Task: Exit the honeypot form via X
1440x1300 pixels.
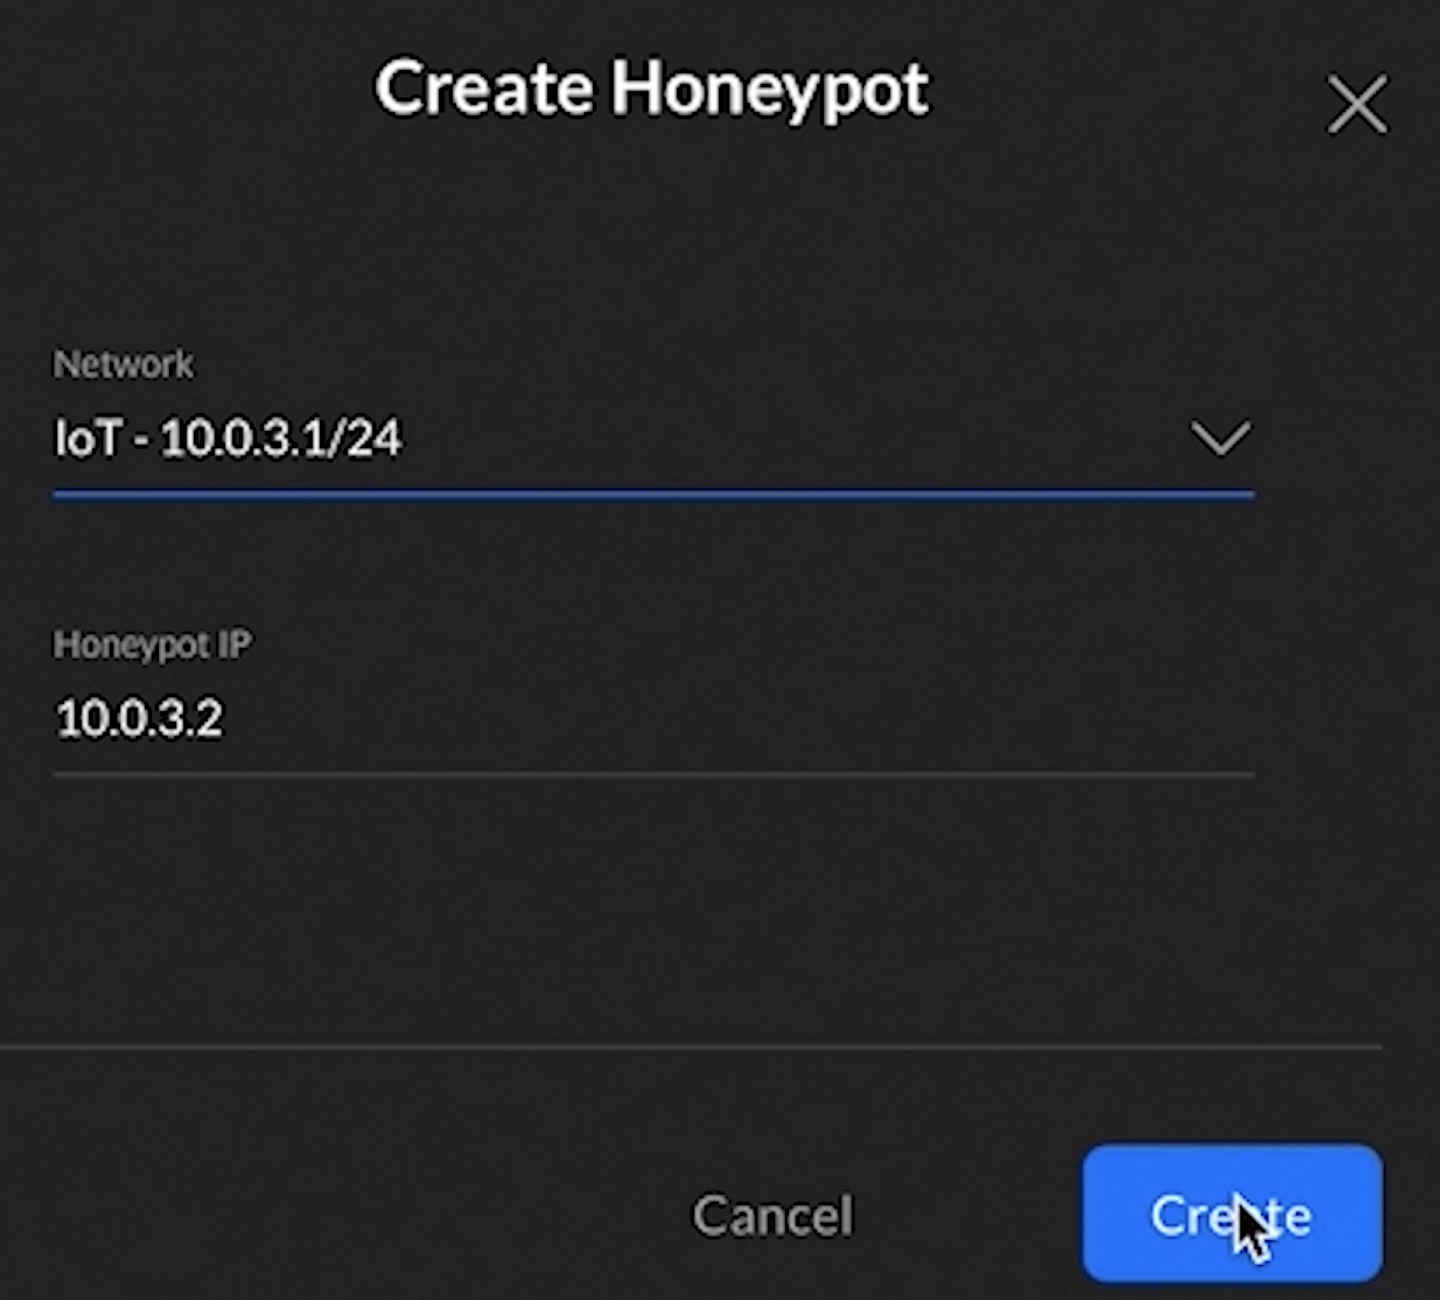Action: click(x=1357, y=104)
